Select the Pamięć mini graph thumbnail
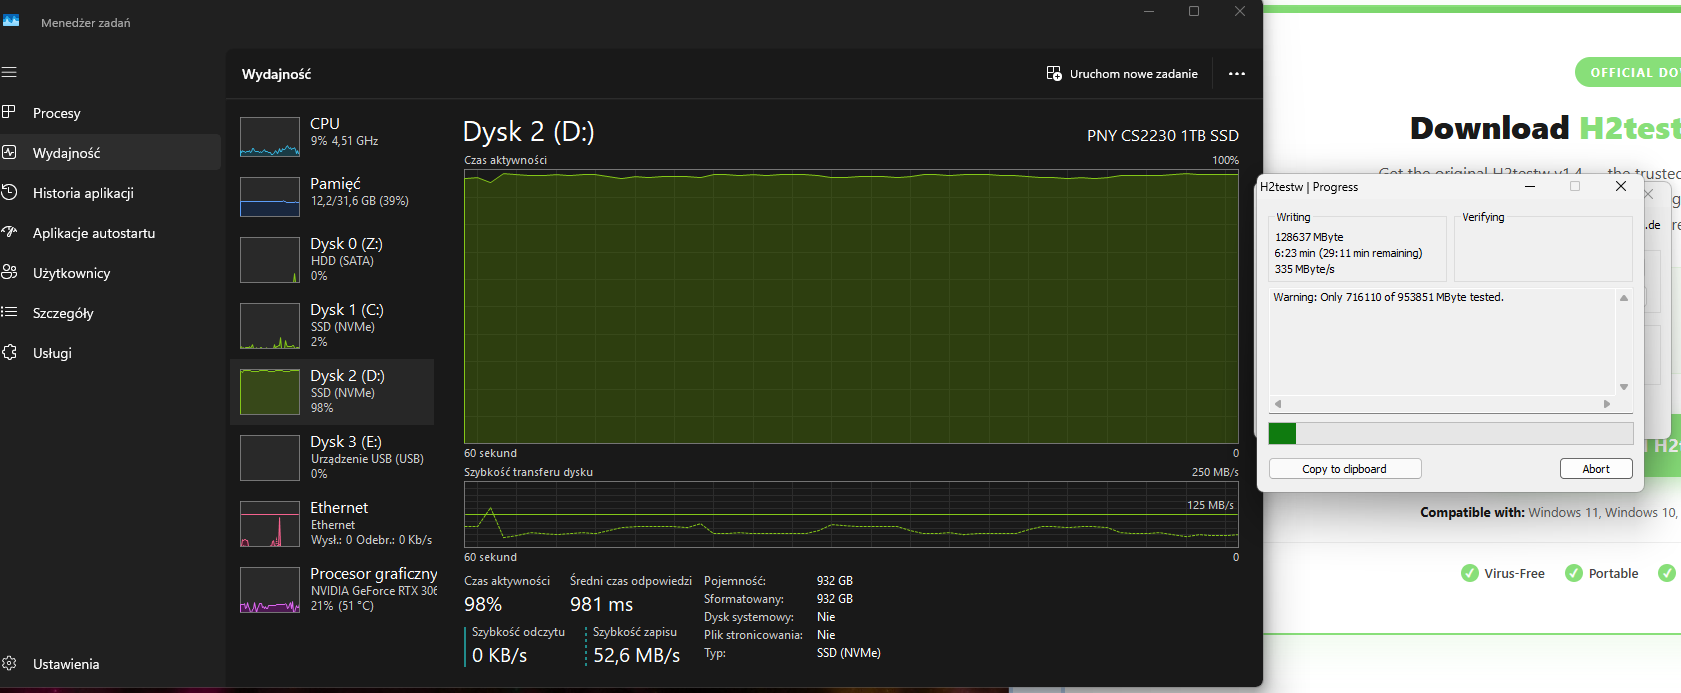The image size is (1681, 693). click(x=270, y=197)
